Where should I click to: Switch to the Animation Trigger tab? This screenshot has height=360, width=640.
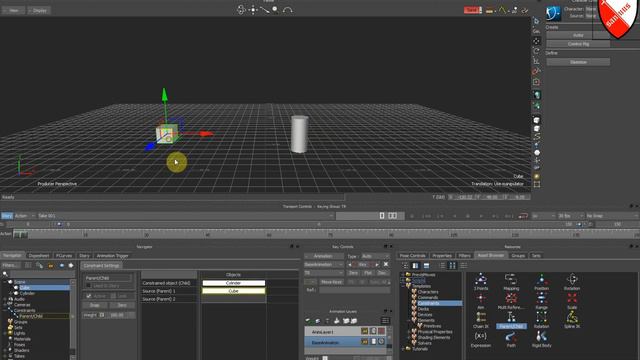pyautogui.click(x=112, y=256)
